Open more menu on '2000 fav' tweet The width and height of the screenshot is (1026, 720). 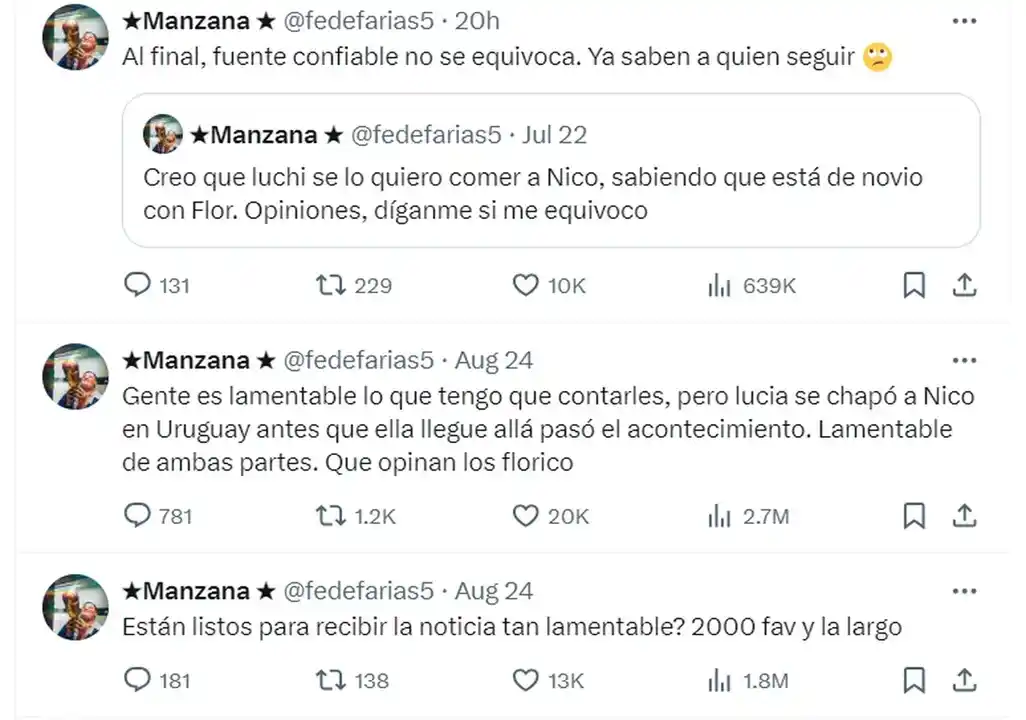[x=964, y=591]
